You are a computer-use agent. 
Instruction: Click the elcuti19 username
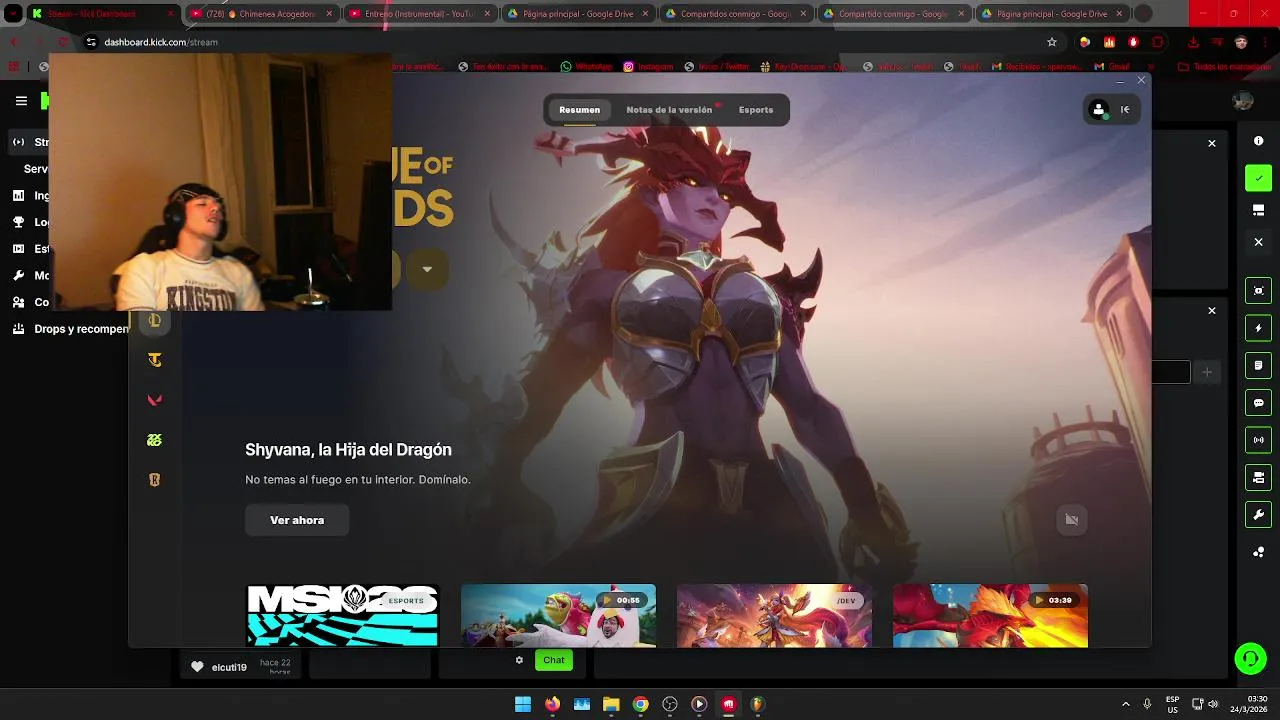click(x=229, y=667)
